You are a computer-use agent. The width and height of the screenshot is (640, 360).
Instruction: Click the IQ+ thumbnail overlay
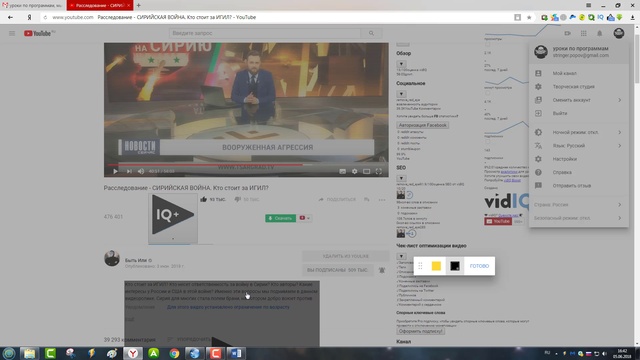(x=173, y=219)
